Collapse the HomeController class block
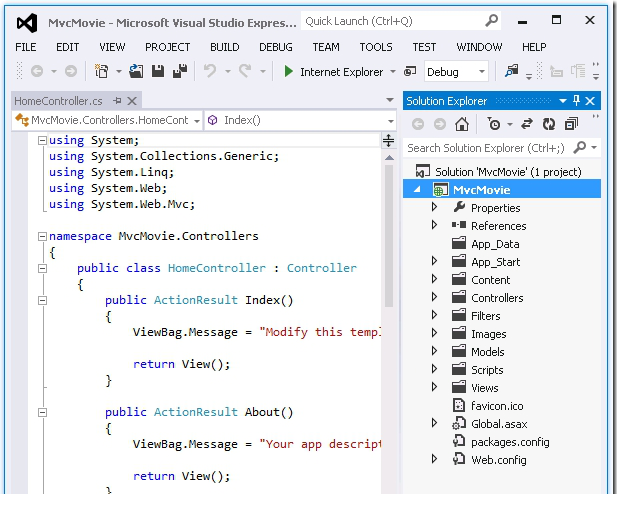The height and width of the screenshot is (513, 617). (42, 268)
